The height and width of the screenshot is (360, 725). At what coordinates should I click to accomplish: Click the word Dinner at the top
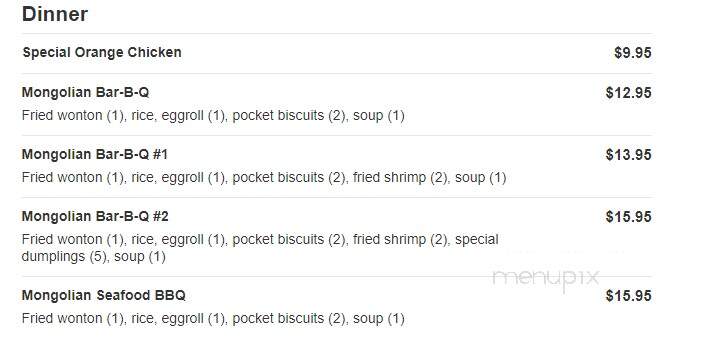[x=55, y=14]
